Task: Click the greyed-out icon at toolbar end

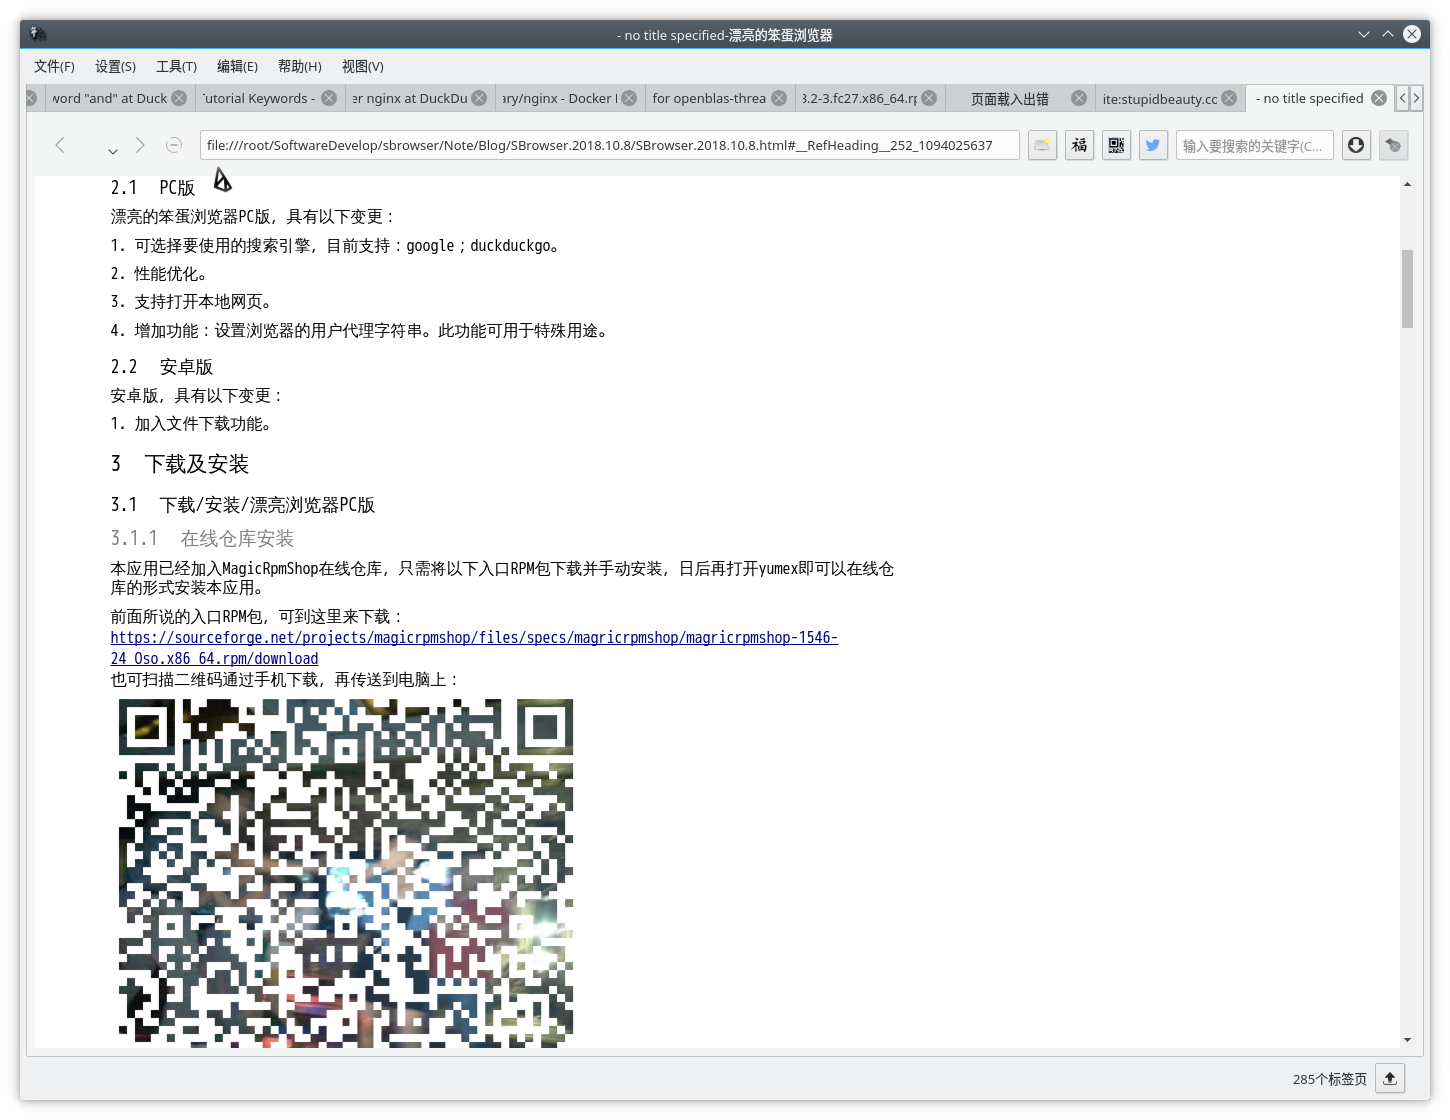Action: (x=1393, y=145)
